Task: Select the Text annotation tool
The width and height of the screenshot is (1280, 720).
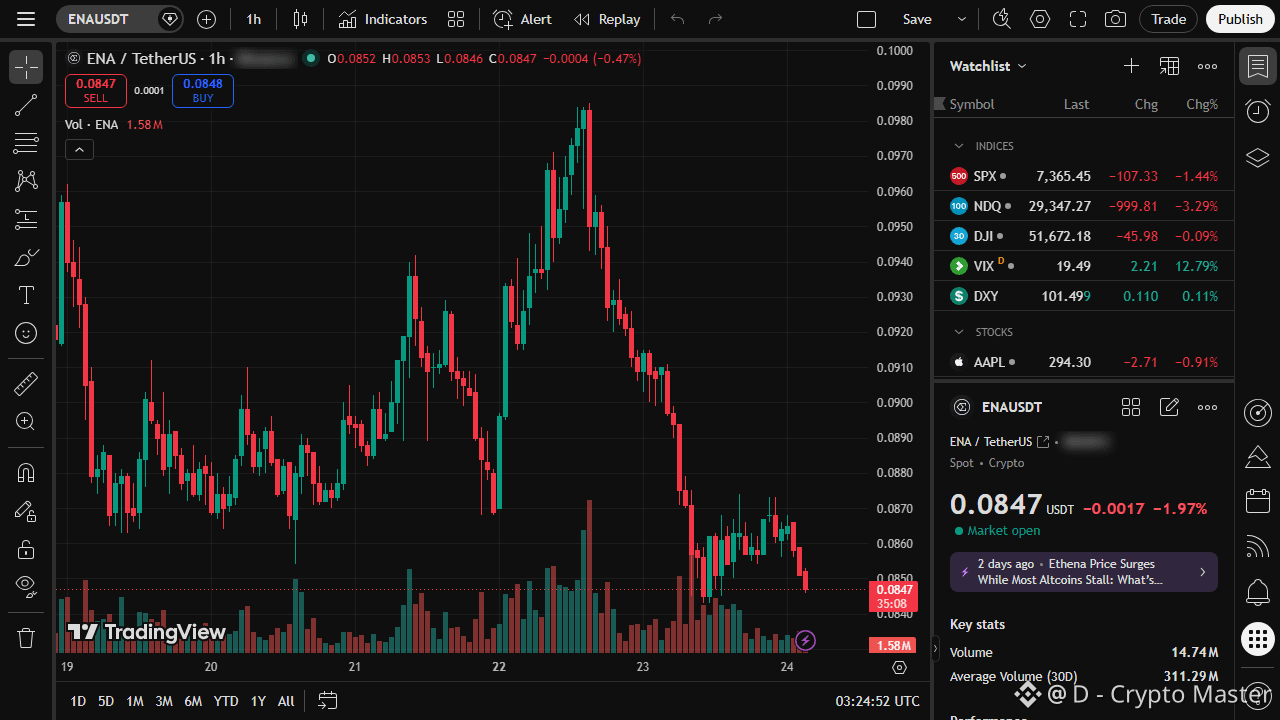Action: [26, 295]
